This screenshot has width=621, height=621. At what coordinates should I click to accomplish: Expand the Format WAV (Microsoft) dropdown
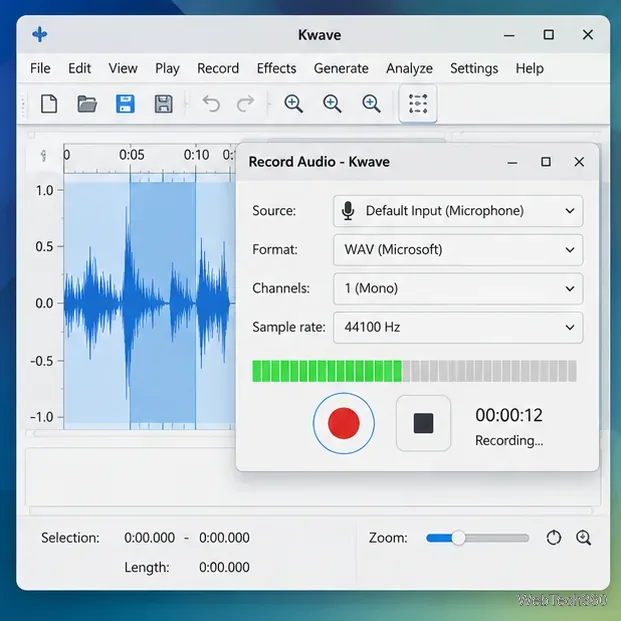click(x=458, y=250)
